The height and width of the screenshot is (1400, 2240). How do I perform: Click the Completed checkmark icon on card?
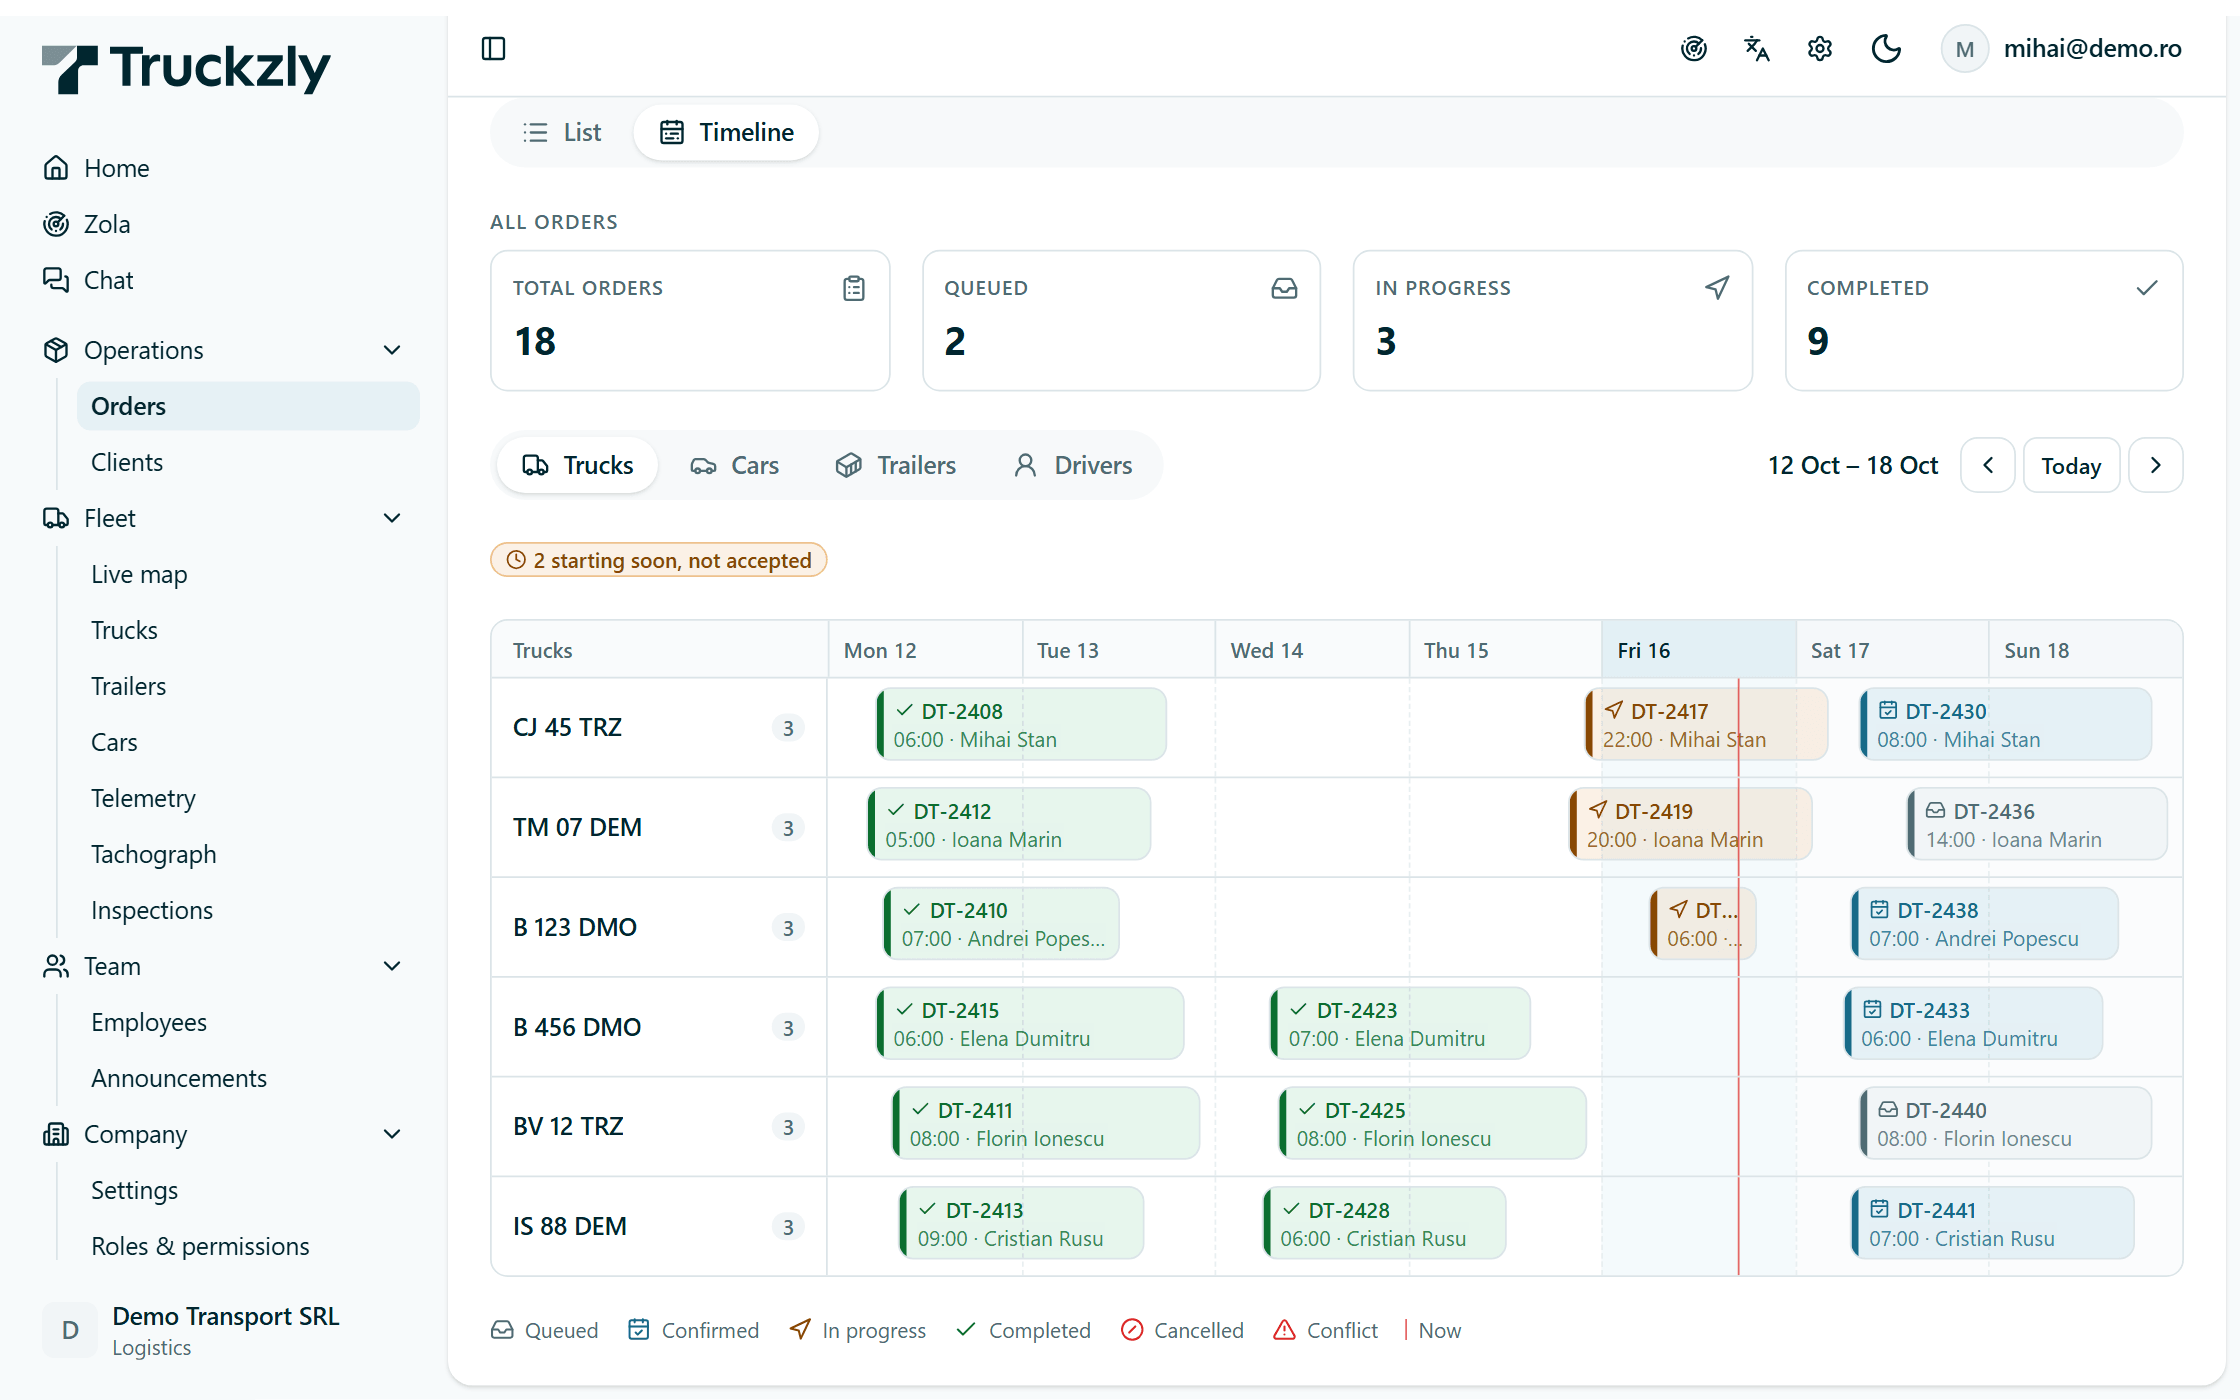[x=2147, y=288]
